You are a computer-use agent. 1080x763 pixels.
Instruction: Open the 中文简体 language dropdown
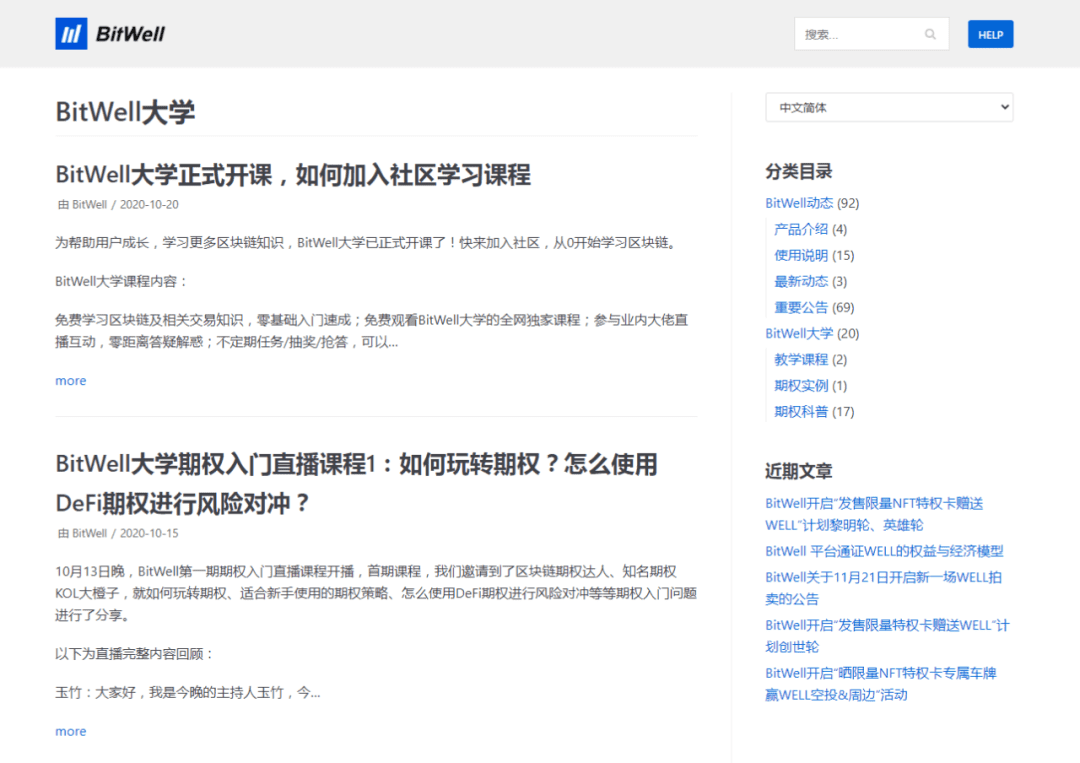889,107
